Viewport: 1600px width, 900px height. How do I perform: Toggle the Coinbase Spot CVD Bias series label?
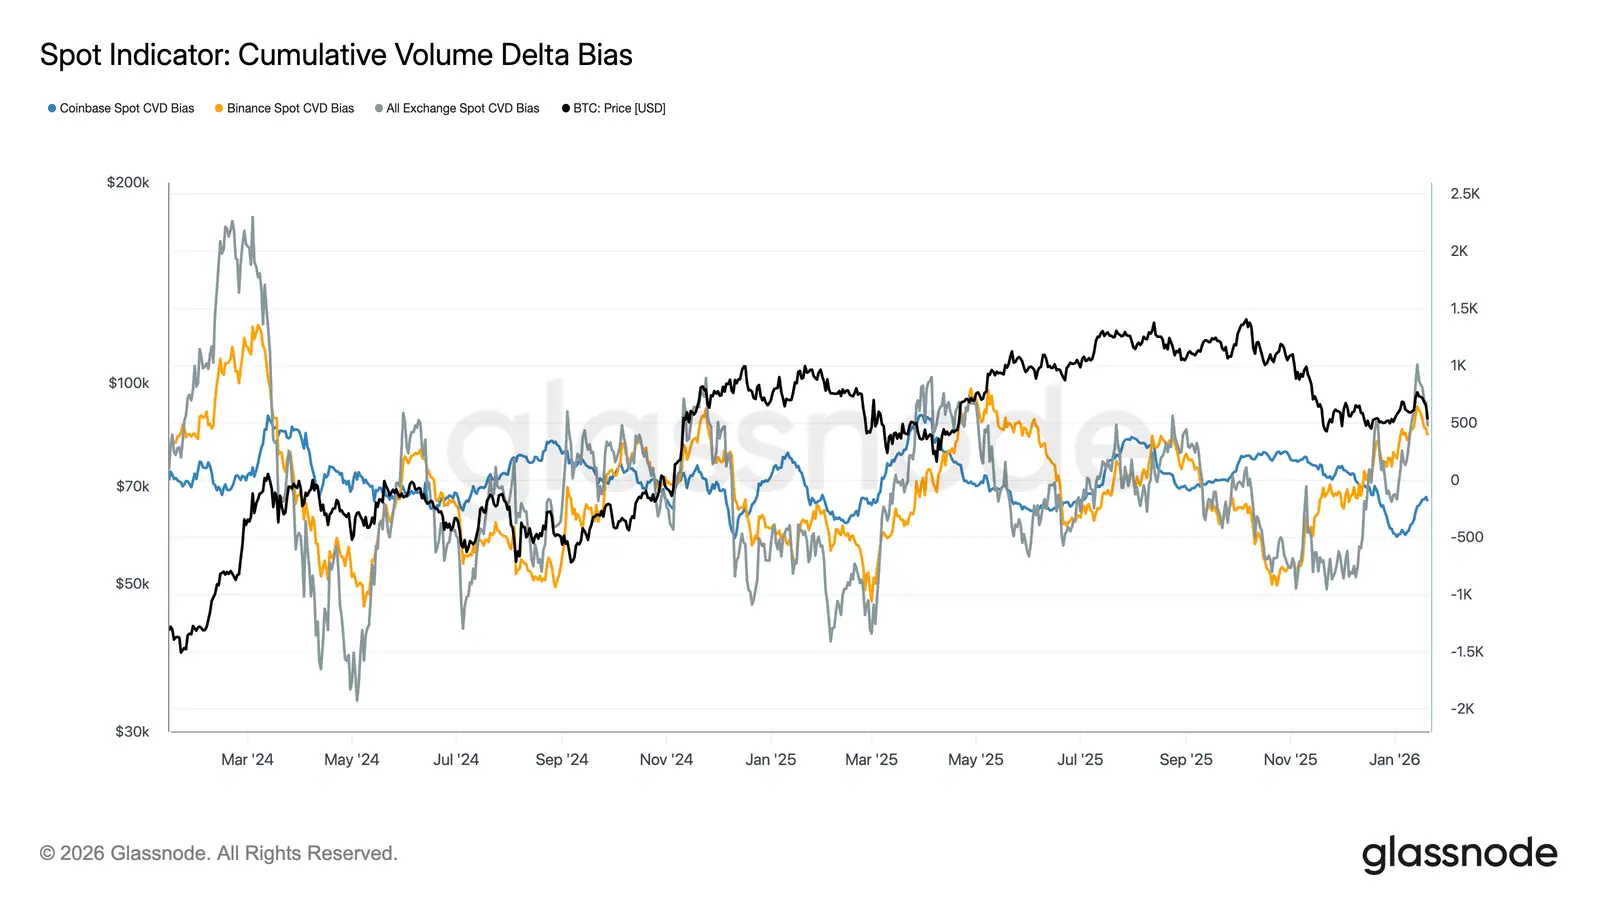(127, 108)
